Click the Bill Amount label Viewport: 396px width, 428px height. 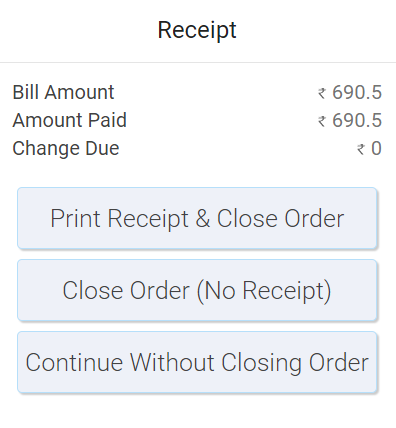pos(63,92)
